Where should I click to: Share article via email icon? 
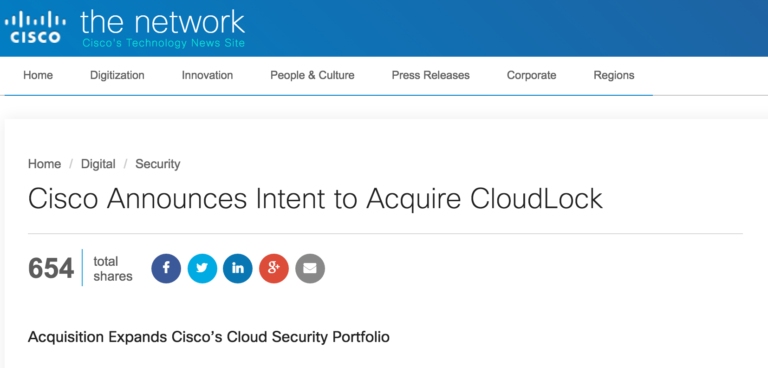[310, 269]
